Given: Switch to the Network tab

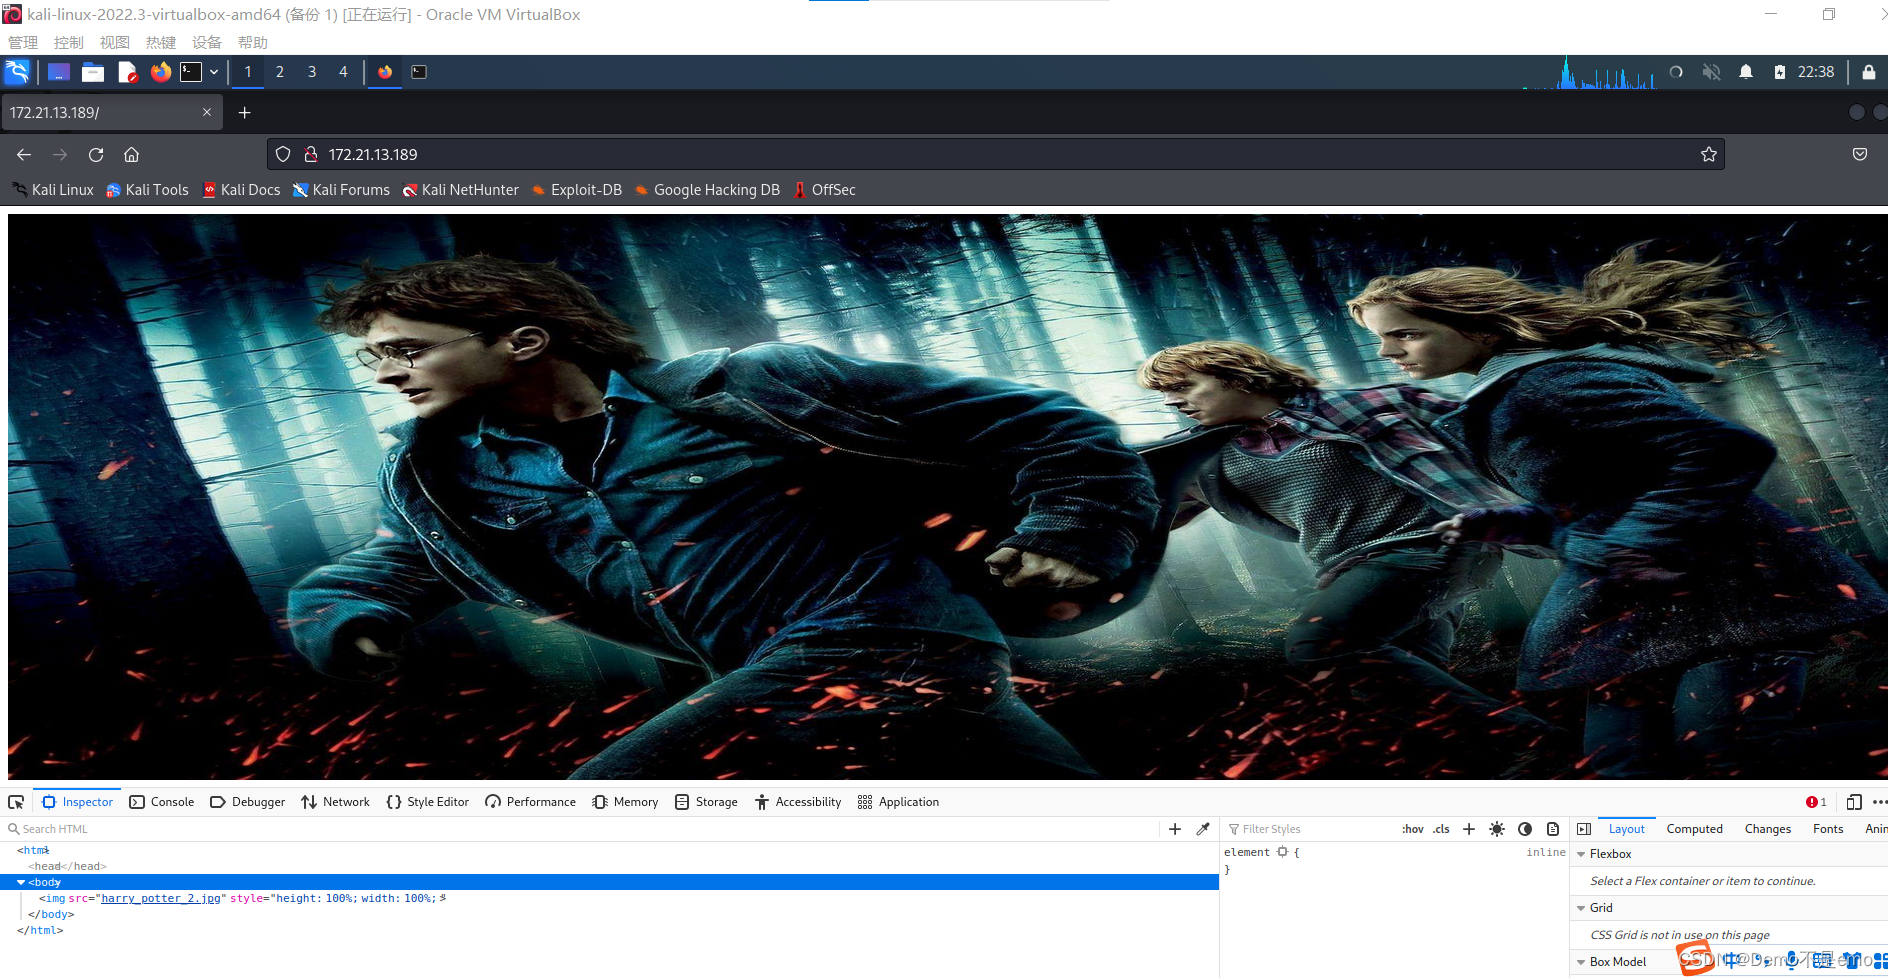Looking at the screenshot, I should [335, 802].
